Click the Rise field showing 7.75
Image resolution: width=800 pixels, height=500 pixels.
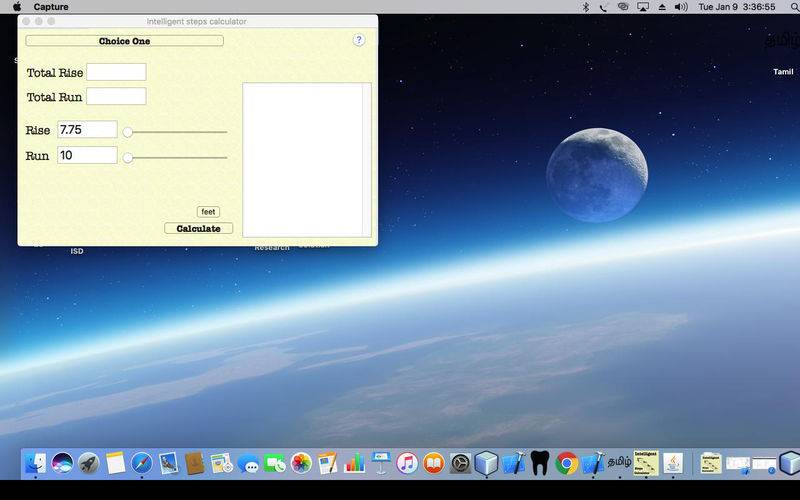[87, 130]
